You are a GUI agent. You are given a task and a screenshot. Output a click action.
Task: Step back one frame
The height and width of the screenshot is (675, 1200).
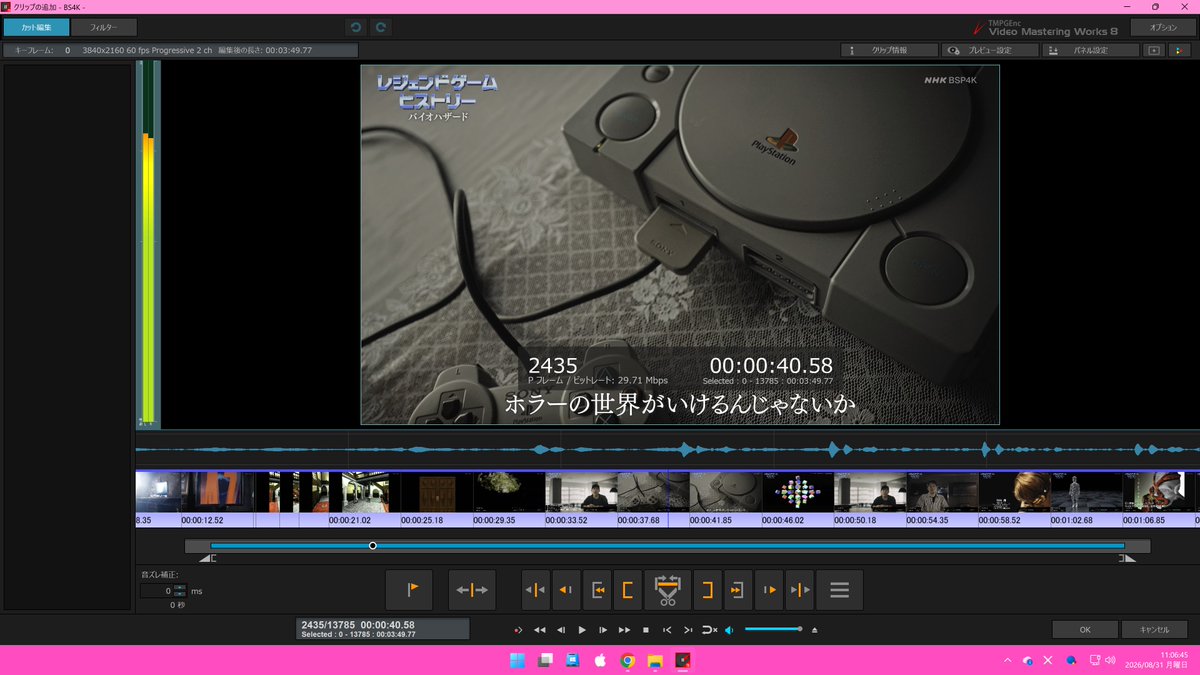(561, 630)
